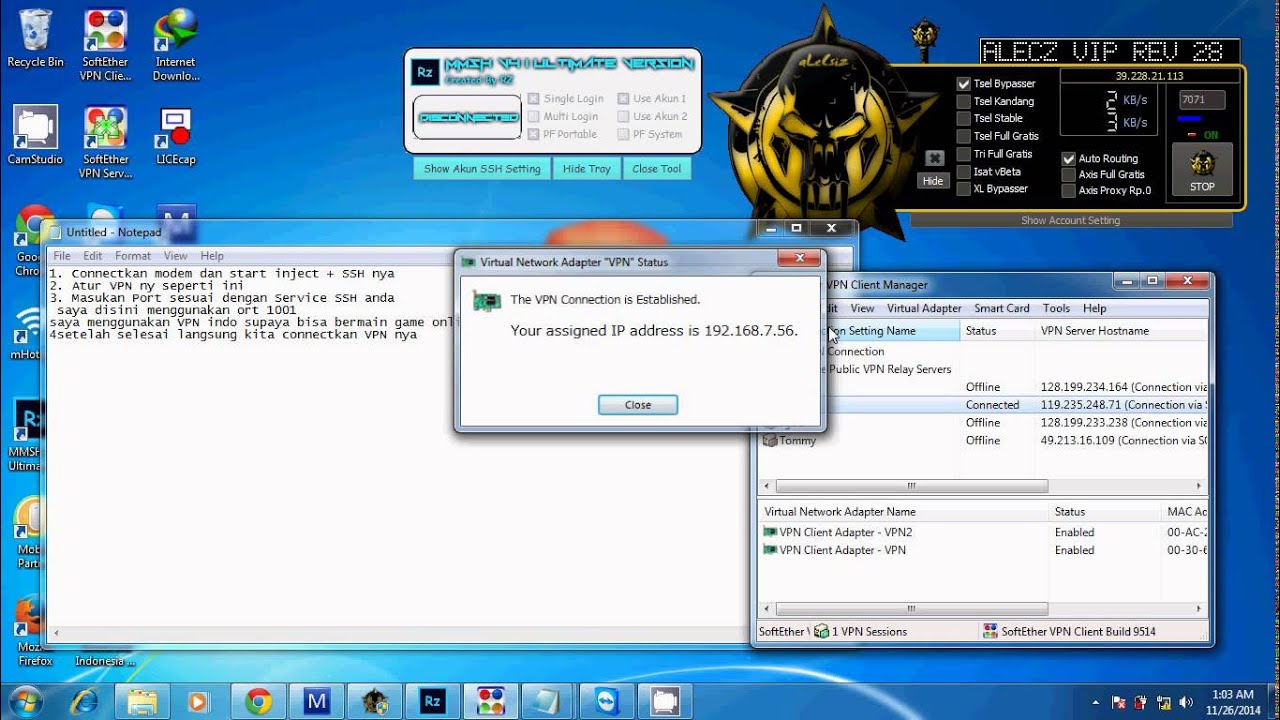Uncheck Auto Routing checkbox
1280x720 pixels.
pyautogui.click(x=1069, y=158)
